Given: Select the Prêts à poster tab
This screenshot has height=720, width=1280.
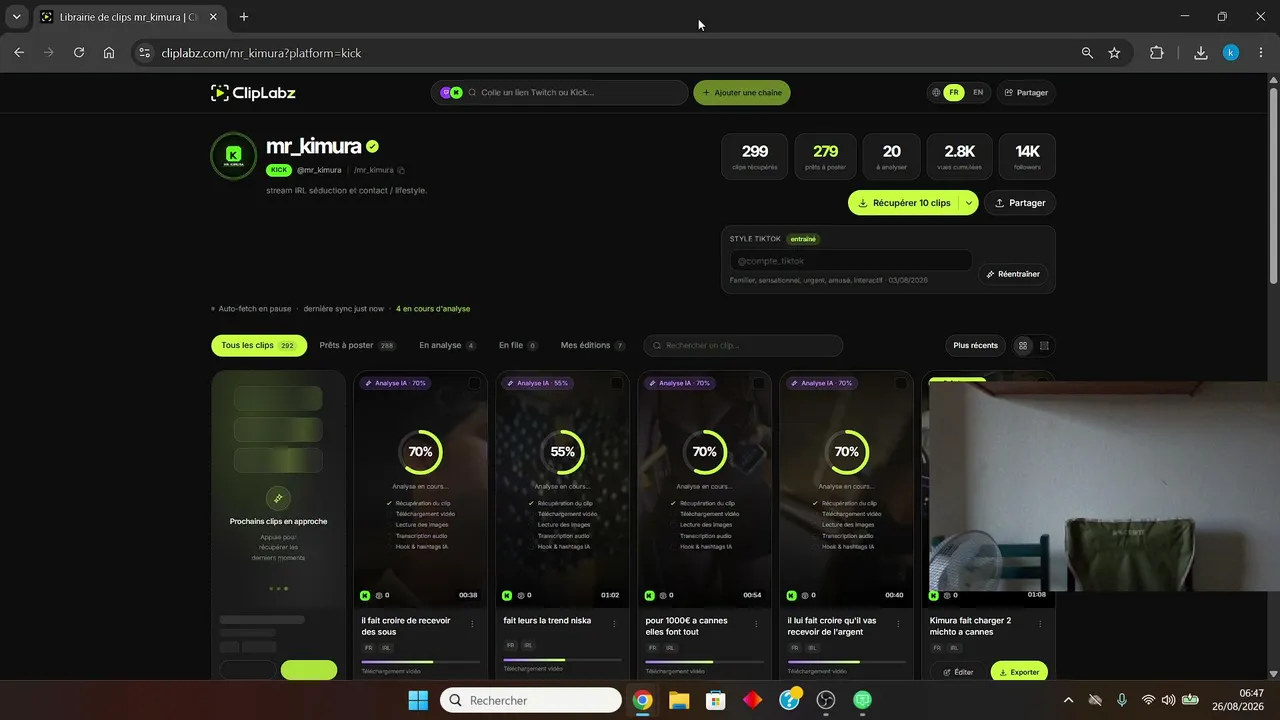Looking at the screenshot, I should point(357,346).
